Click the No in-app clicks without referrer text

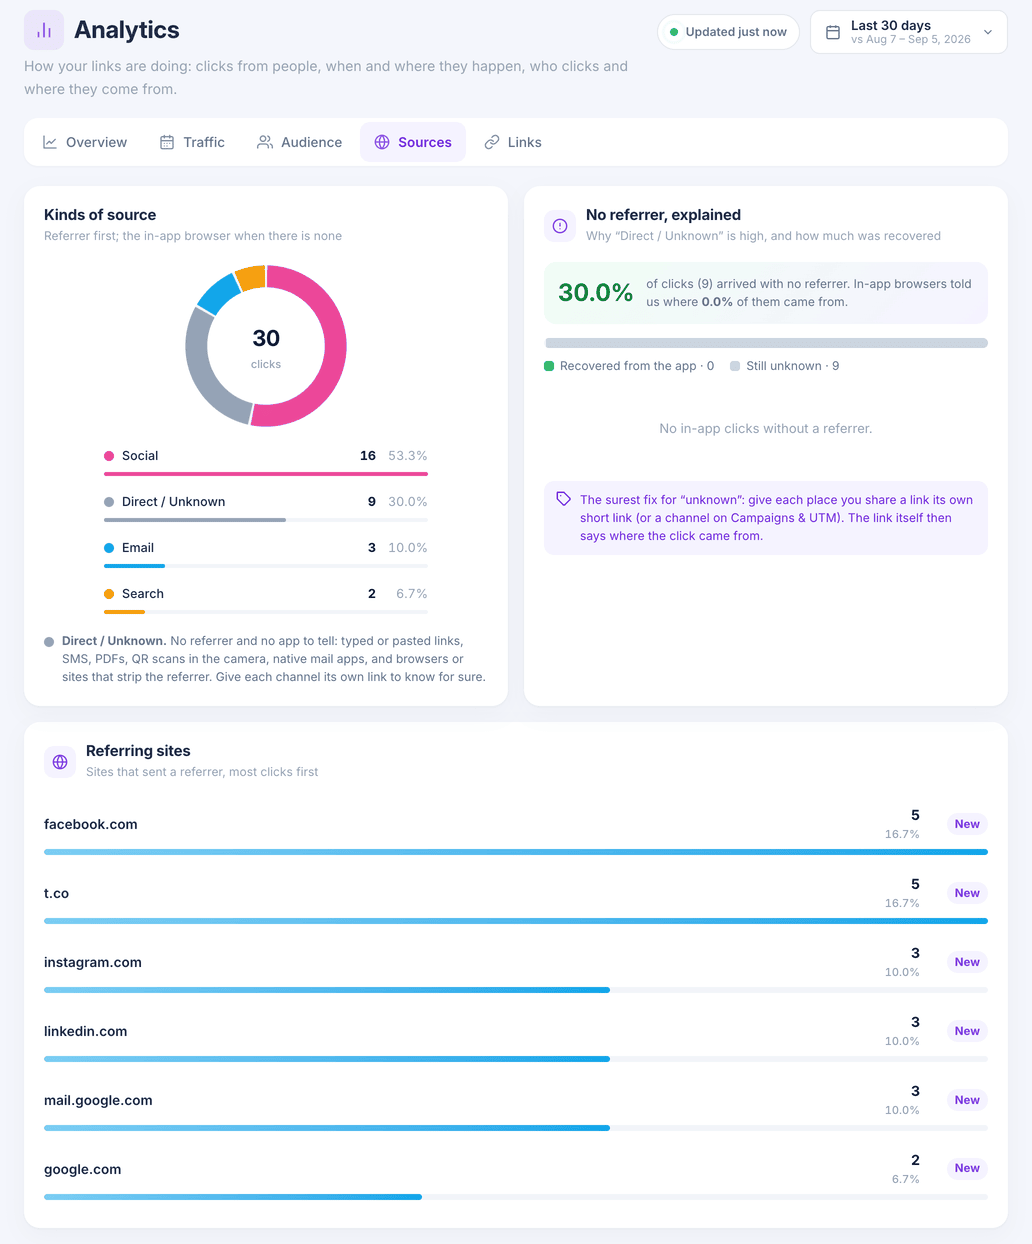point(766,429)
